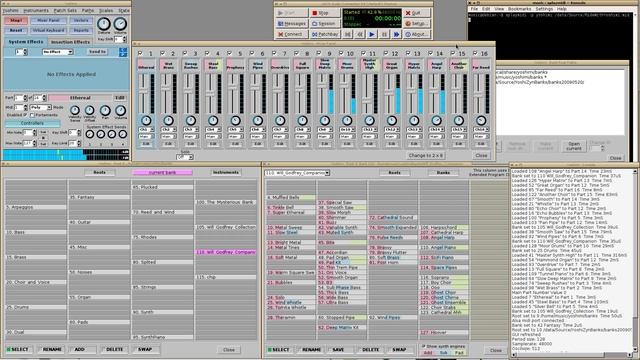
Task: Toggle mixer part 1 enable checkbox
Action: [x=140, y=53]
